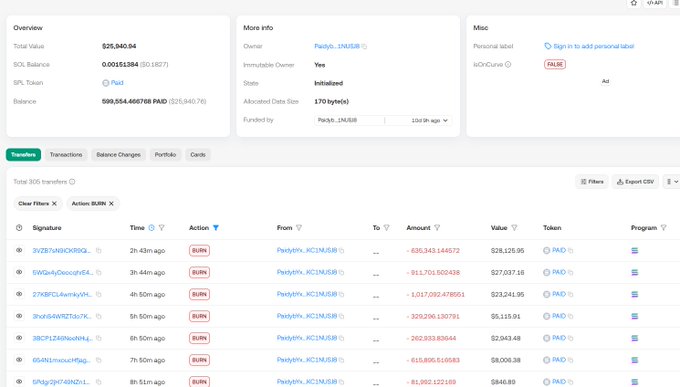Open Balance Changes tab

coord(118,155)
